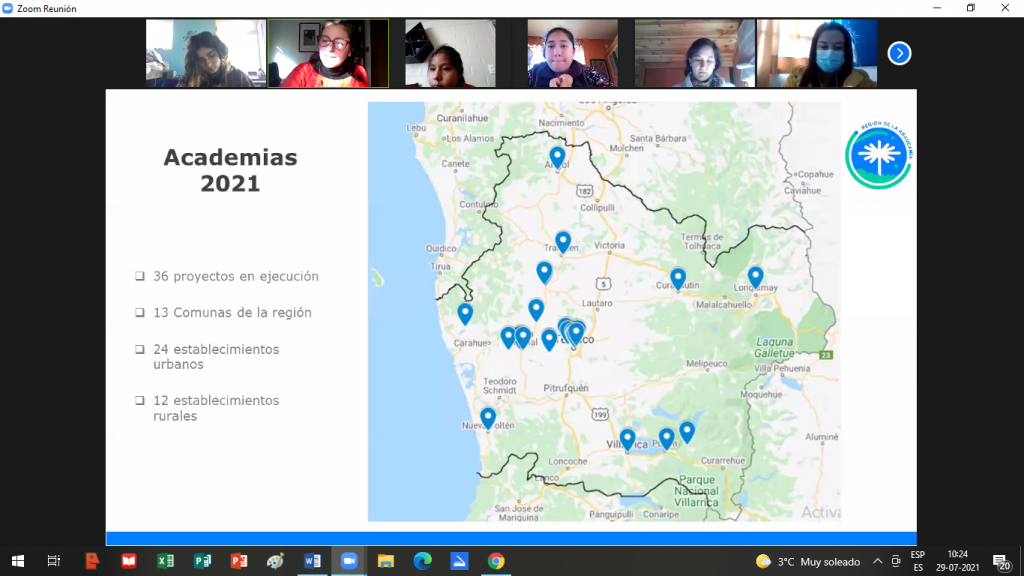Screen dimensions: 1024x576
Task: Open the Windows Start menu
Action: pyautogui.click(x=18, y=561)
